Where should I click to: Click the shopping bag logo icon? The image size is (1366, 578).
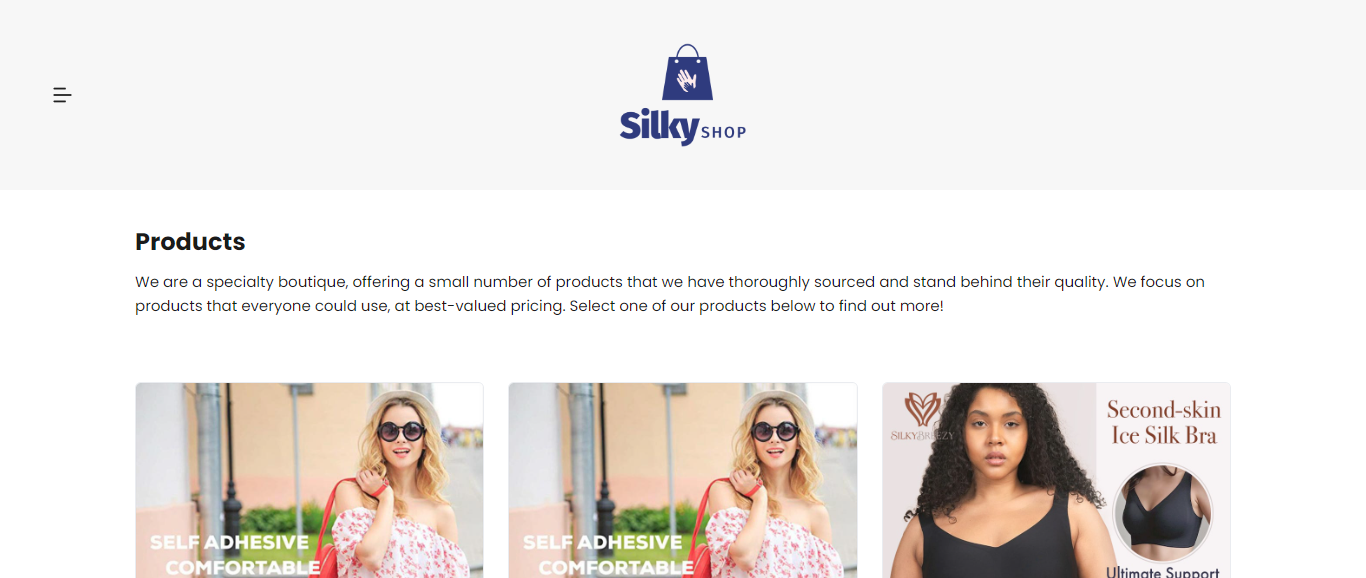(688, 72)
